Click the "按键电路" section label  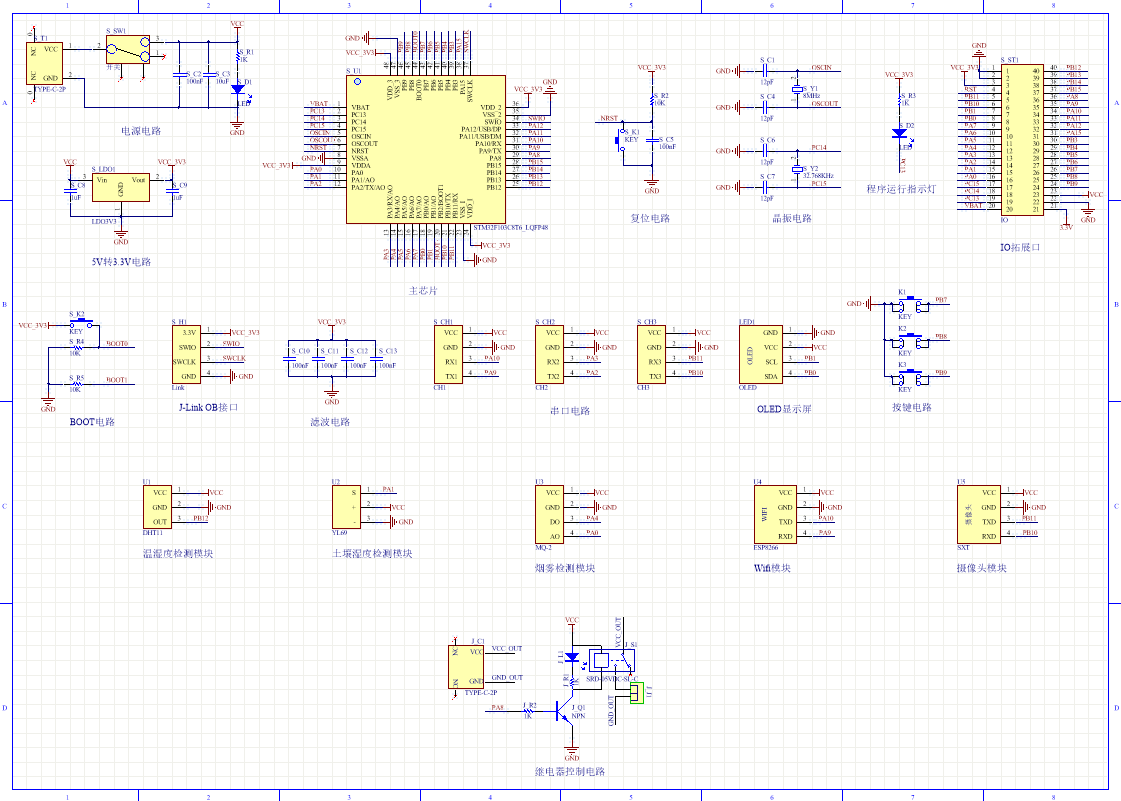[912, 407]
